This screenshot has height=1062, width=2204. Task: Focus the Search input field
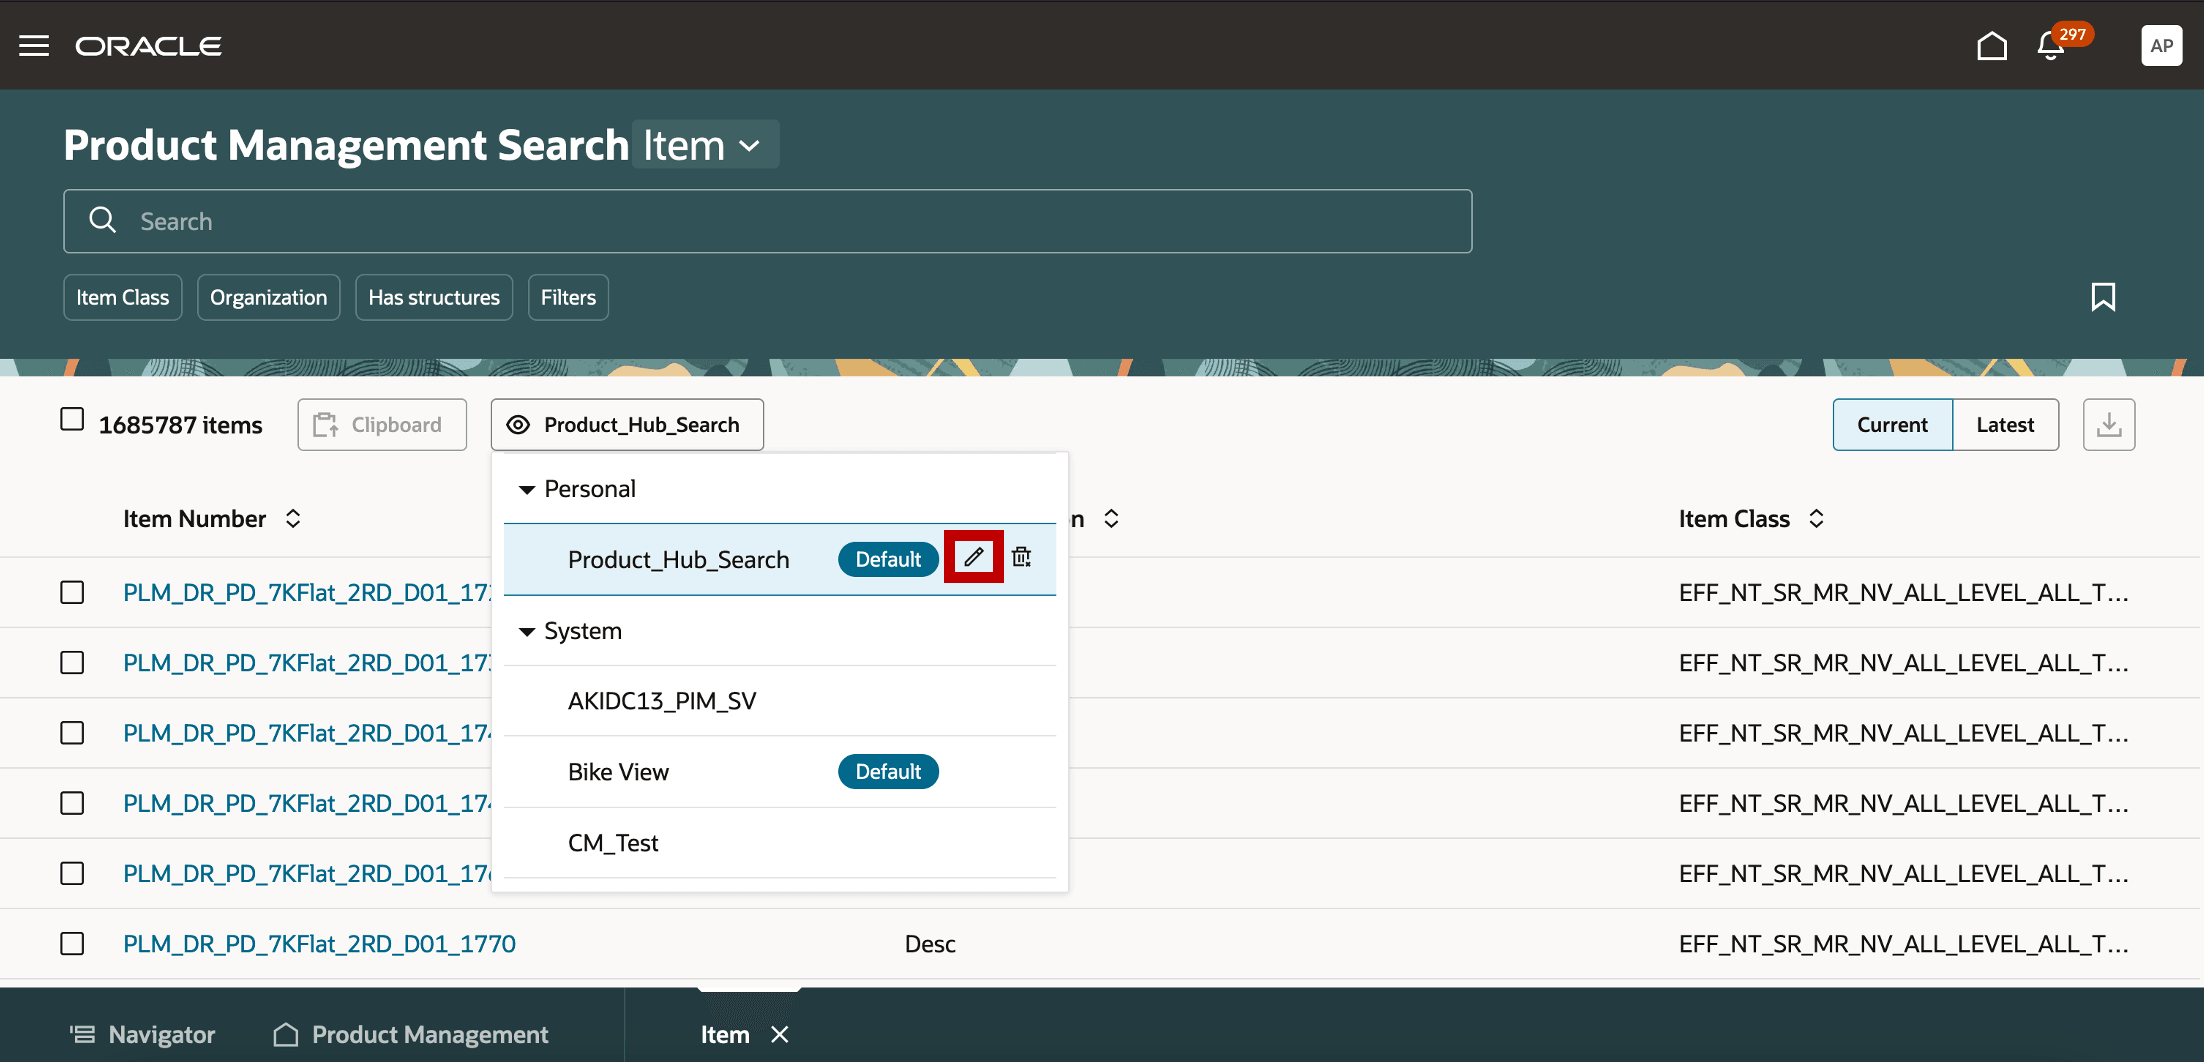coord(768,221)
